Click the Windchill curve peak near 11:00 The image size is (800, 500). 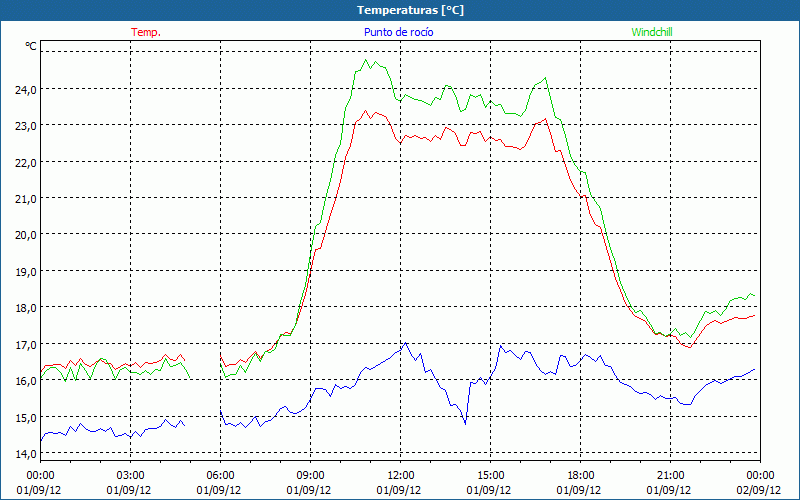click(x=365, y=60)
